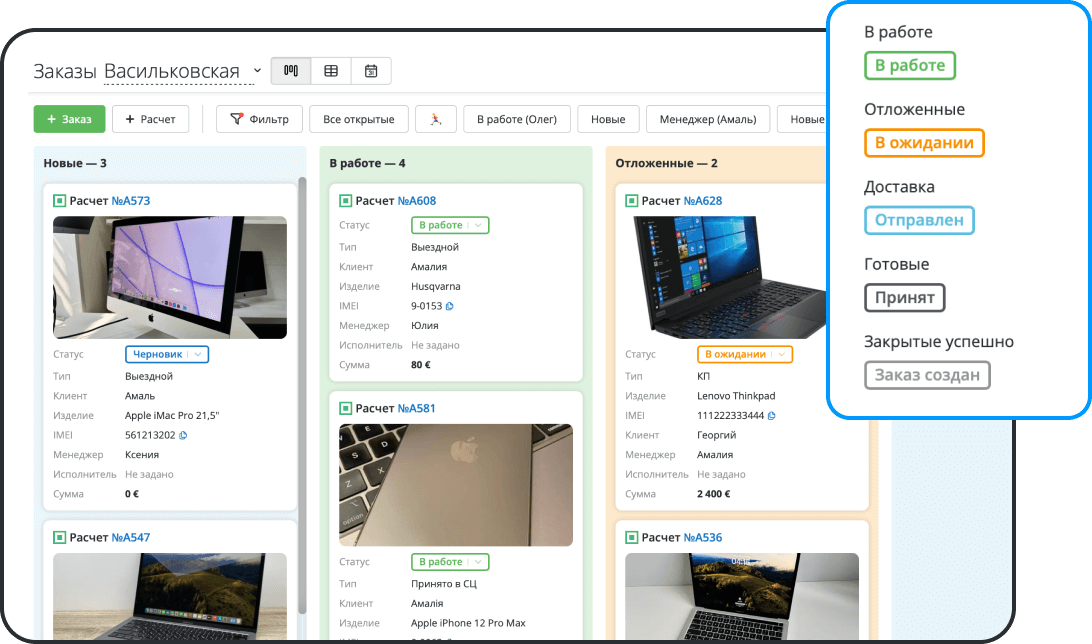Open the Lenovo Thinkpad laptop photo
This screenshot has height=644, width=1092.
point(742,276)
